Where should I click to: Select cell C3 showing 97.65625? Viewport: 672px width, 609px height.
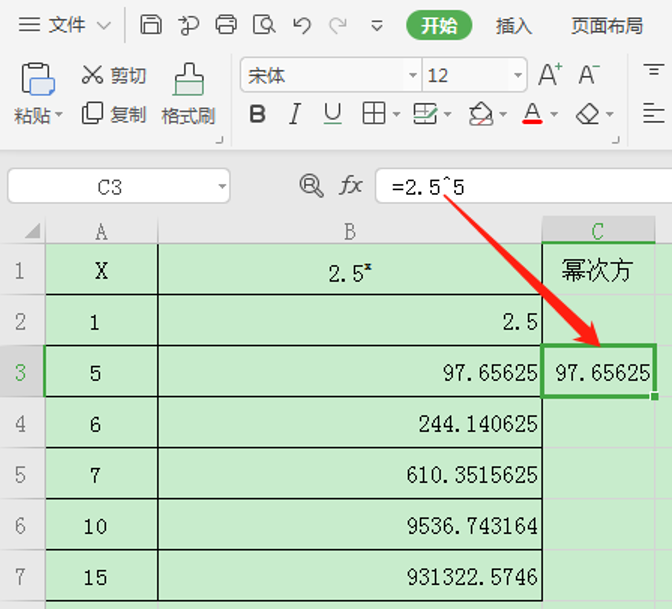click(598, 372)
